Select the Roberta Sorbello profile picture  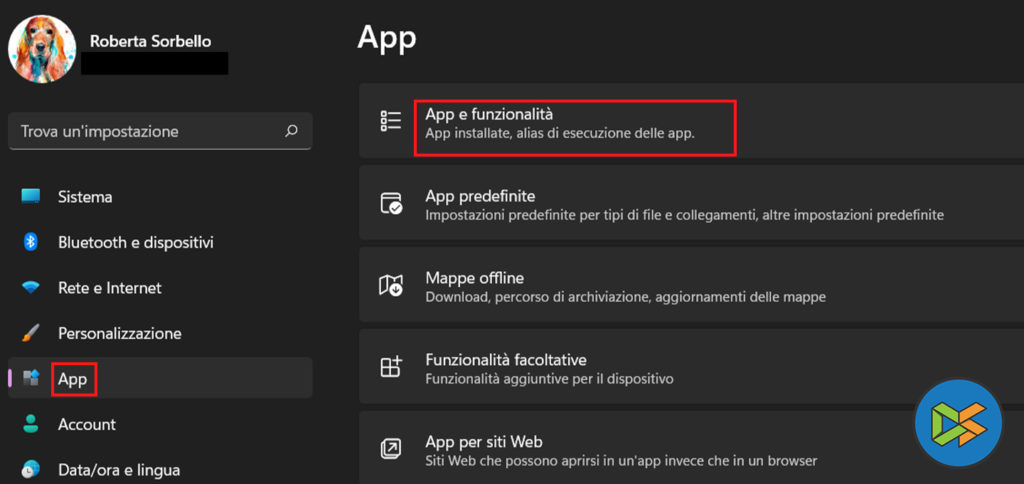(42, 49)
